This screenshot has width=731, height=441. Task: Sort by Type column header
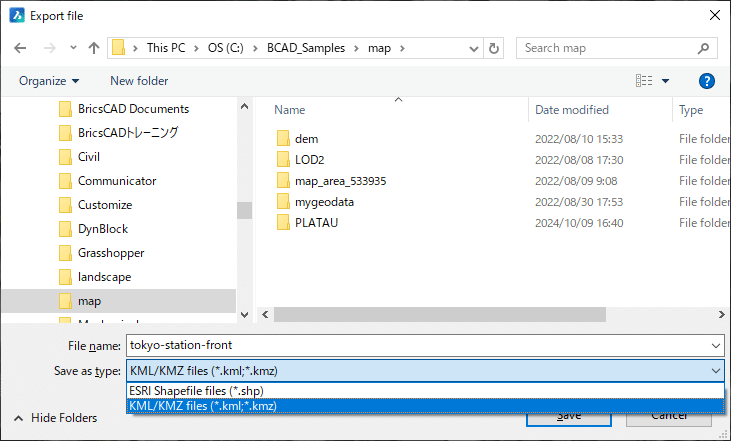[x=691, y=110]
